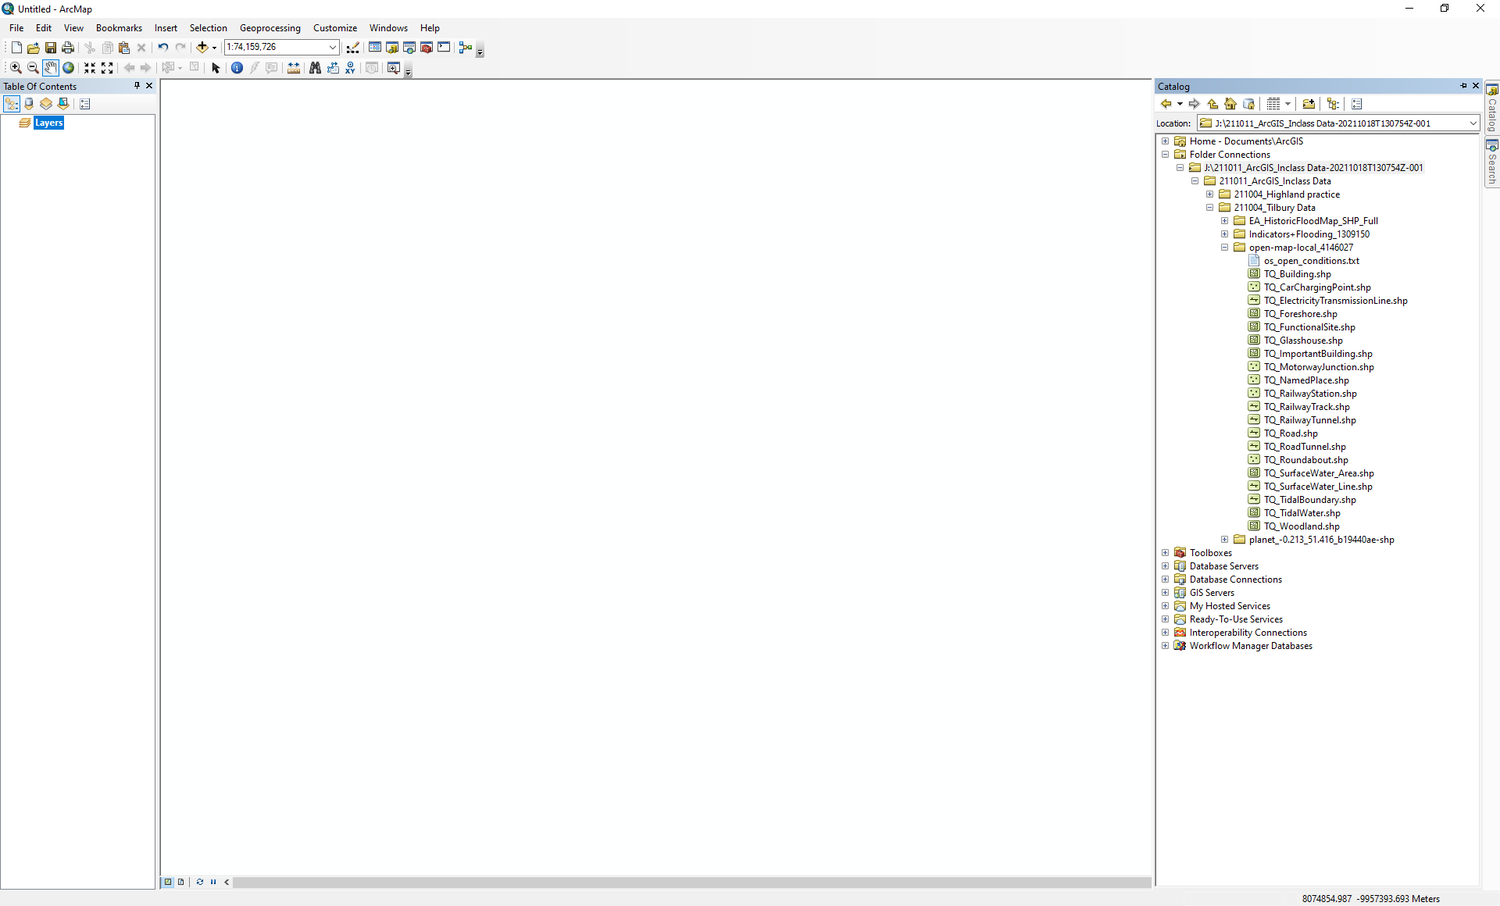This screenshot has width=1500, height=906.
Task: Open the Editor Toolbar icon
Action: [x=352, y=47]
